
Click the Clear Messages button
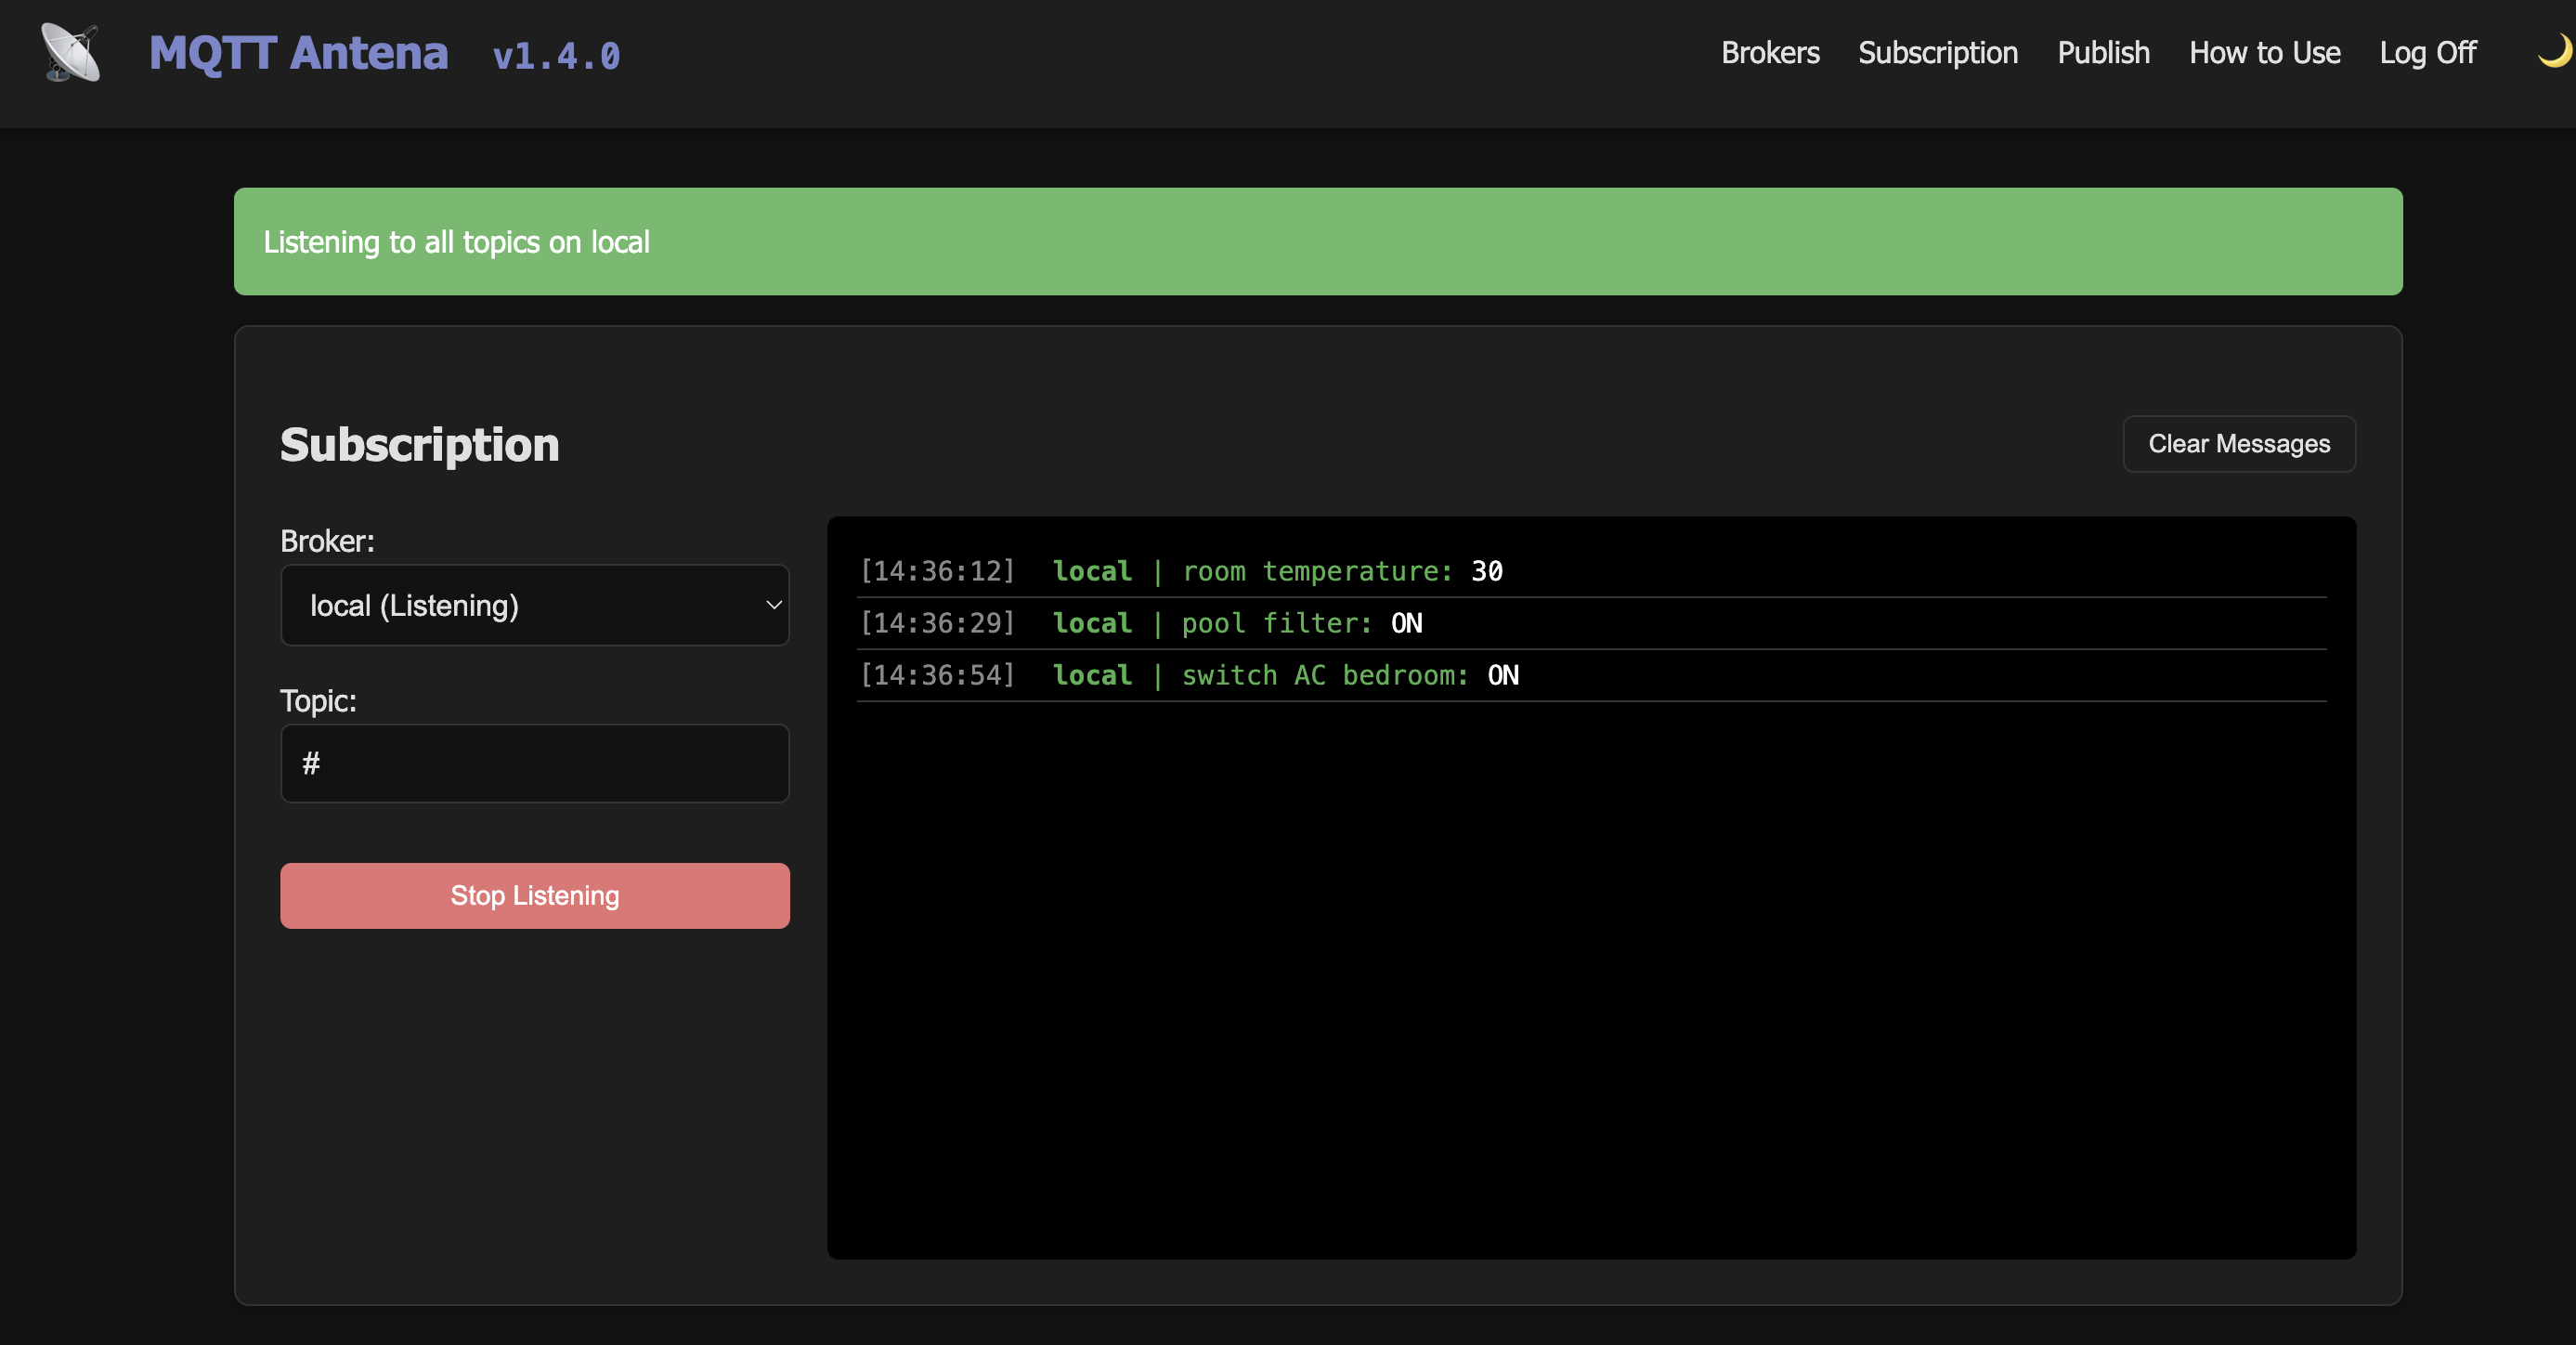click(2238, 444)
